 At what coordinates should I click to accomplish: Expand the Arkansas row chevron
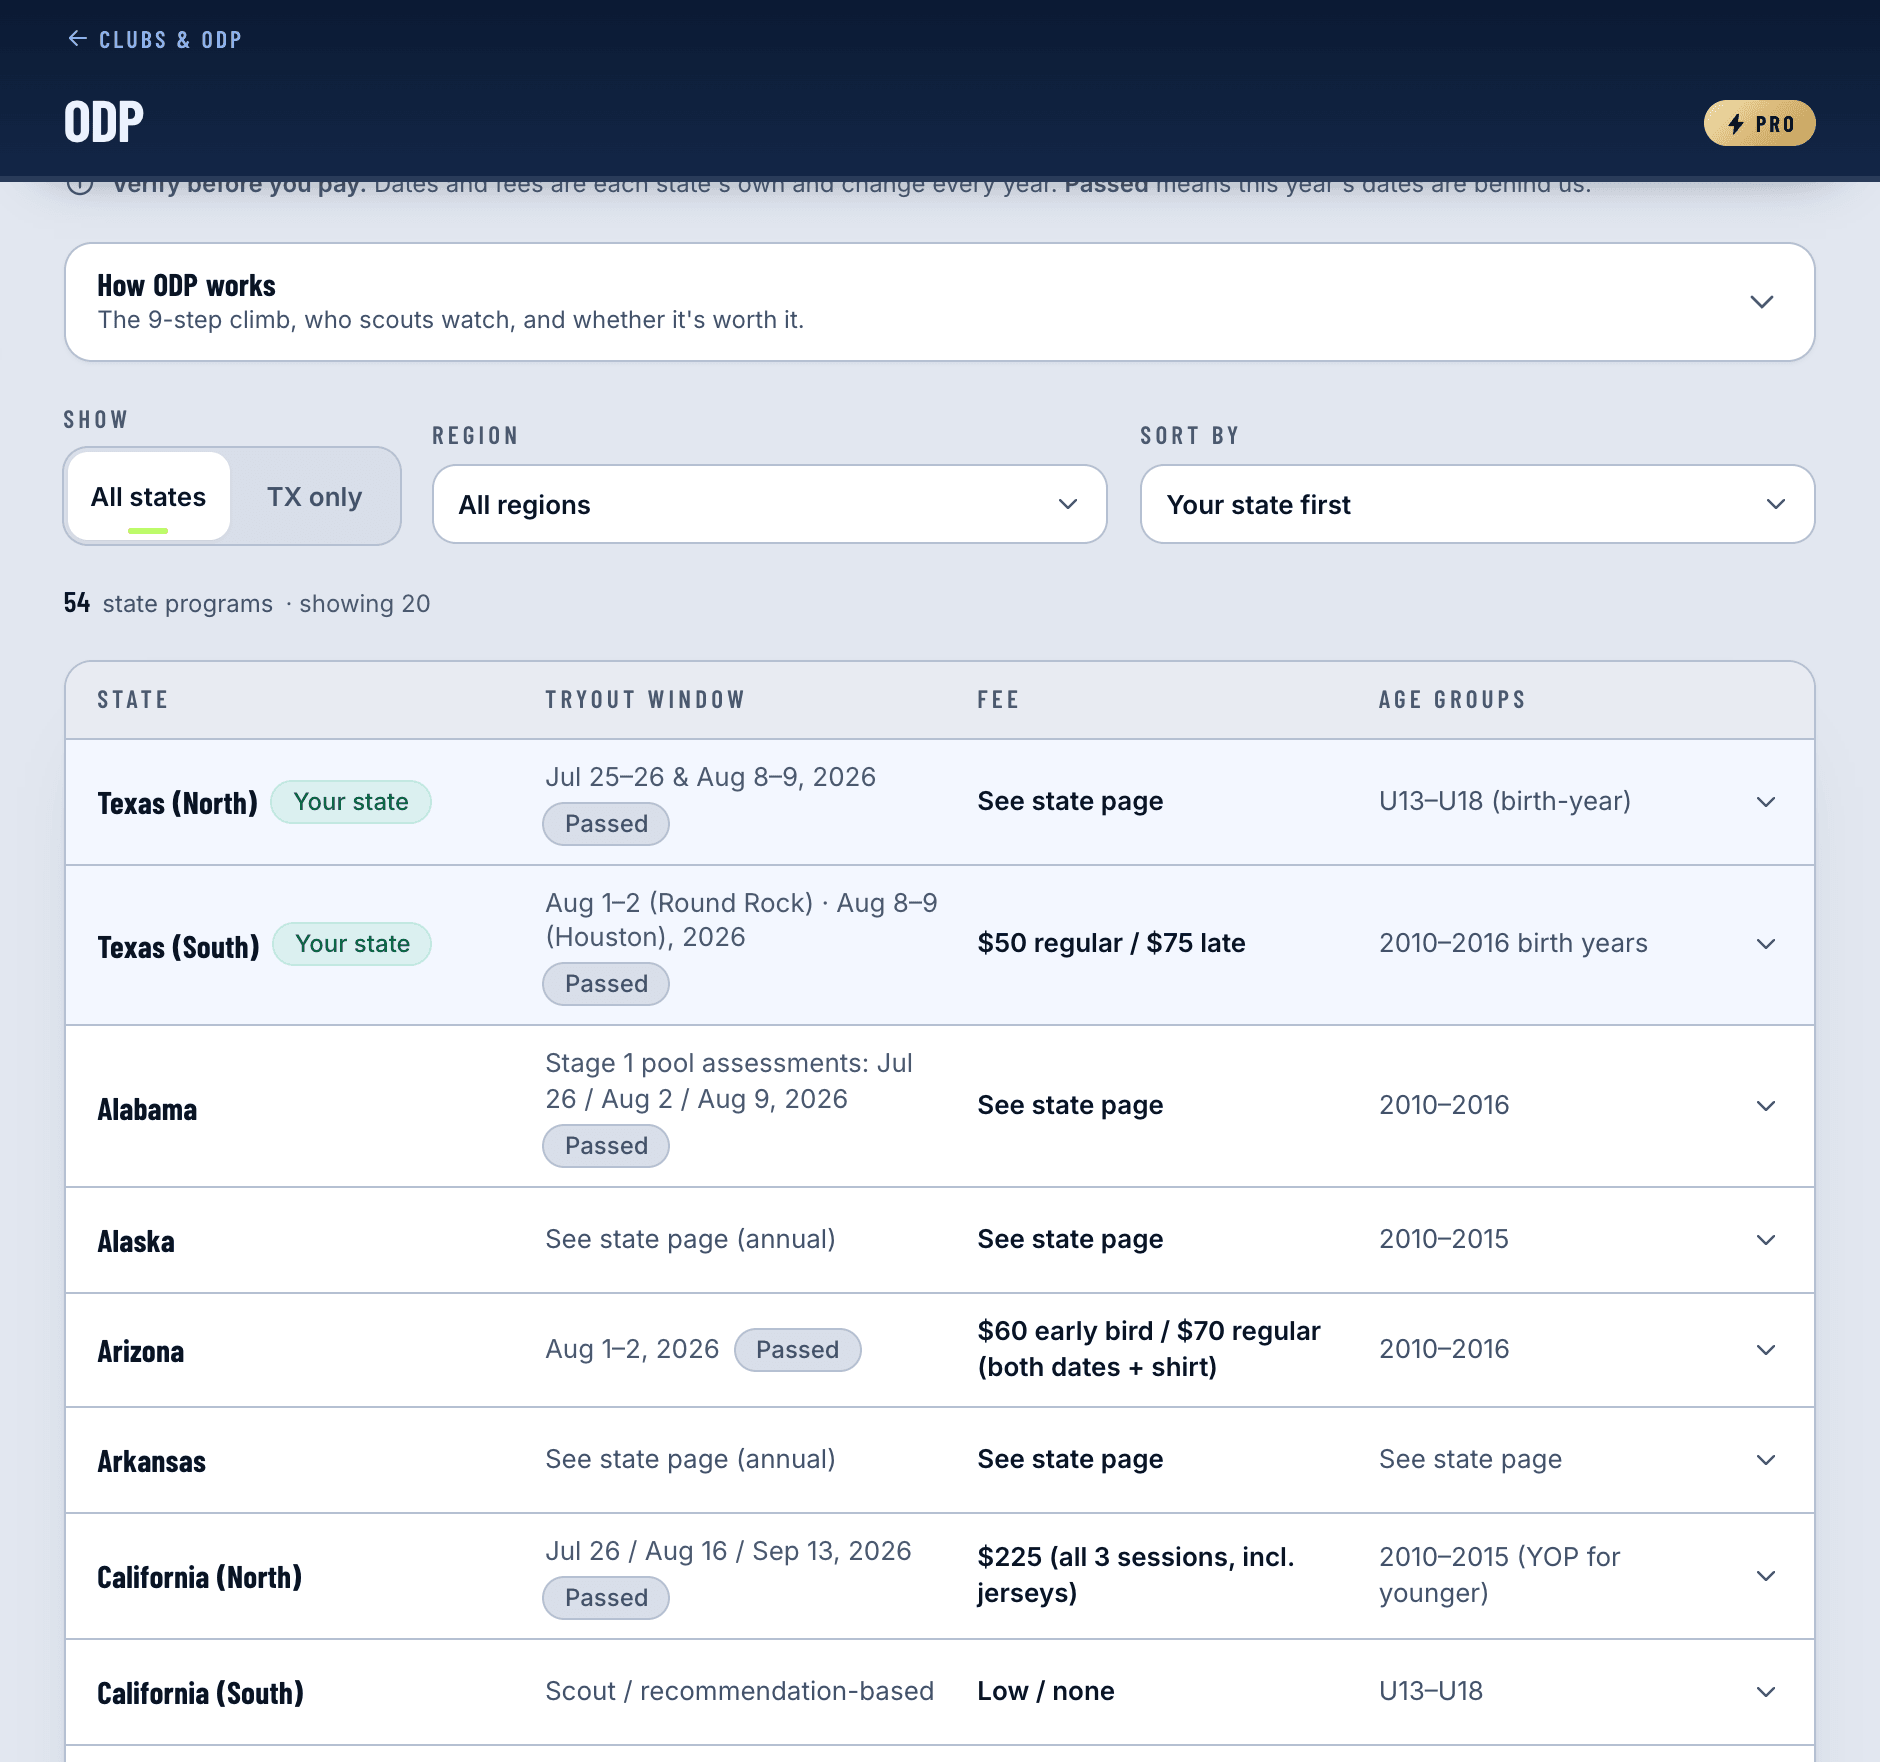(1766, 1460)
